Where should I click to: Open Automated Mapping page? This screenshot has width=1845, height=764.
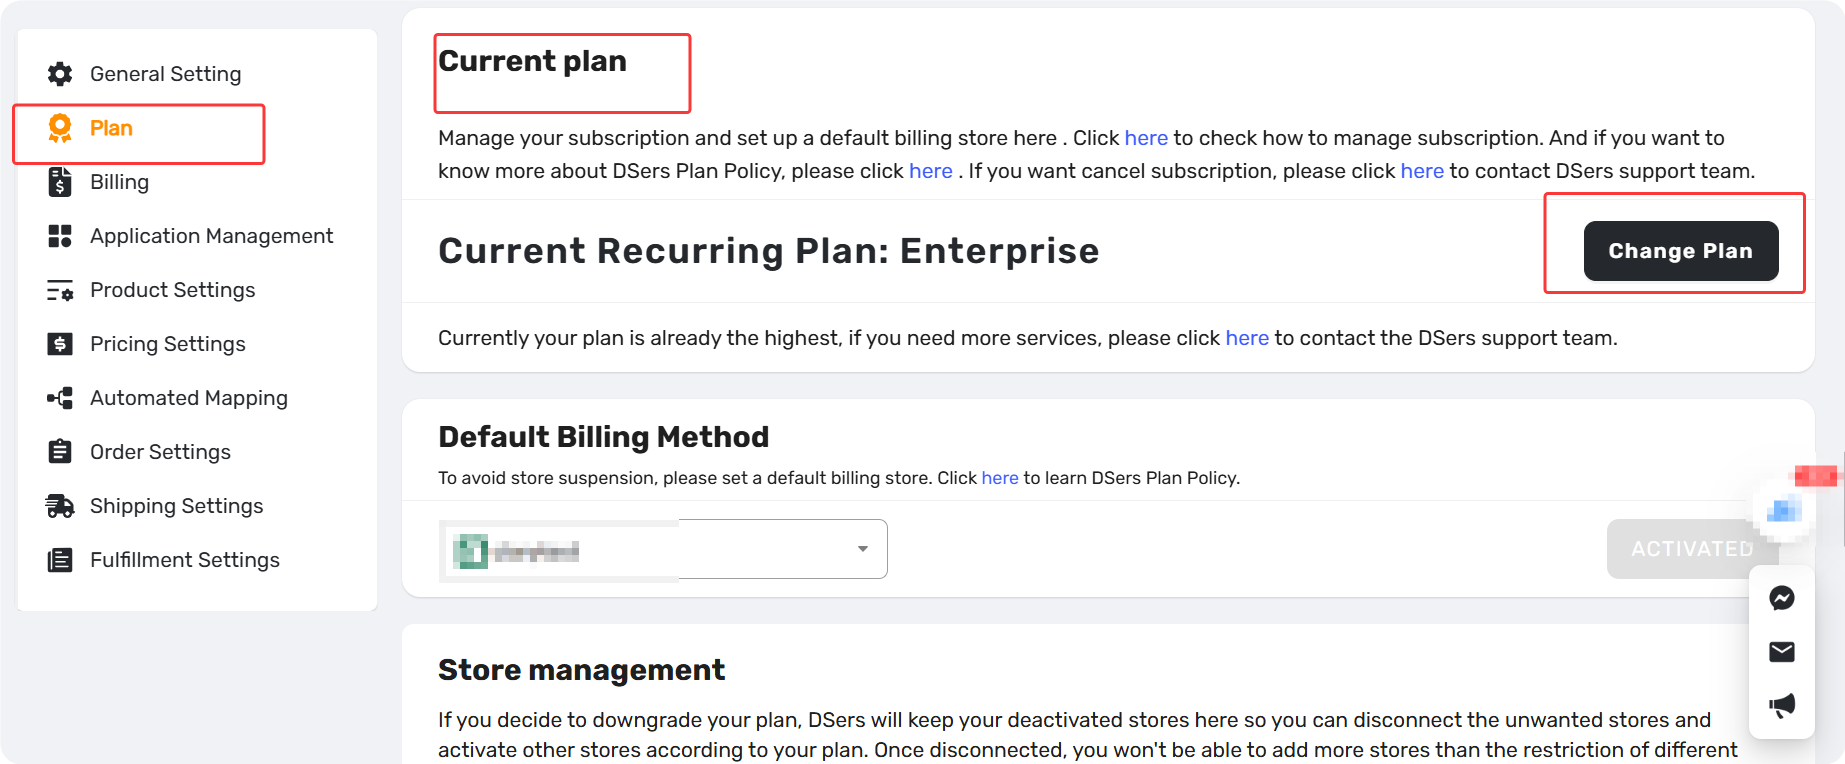(x=189, y=398)
